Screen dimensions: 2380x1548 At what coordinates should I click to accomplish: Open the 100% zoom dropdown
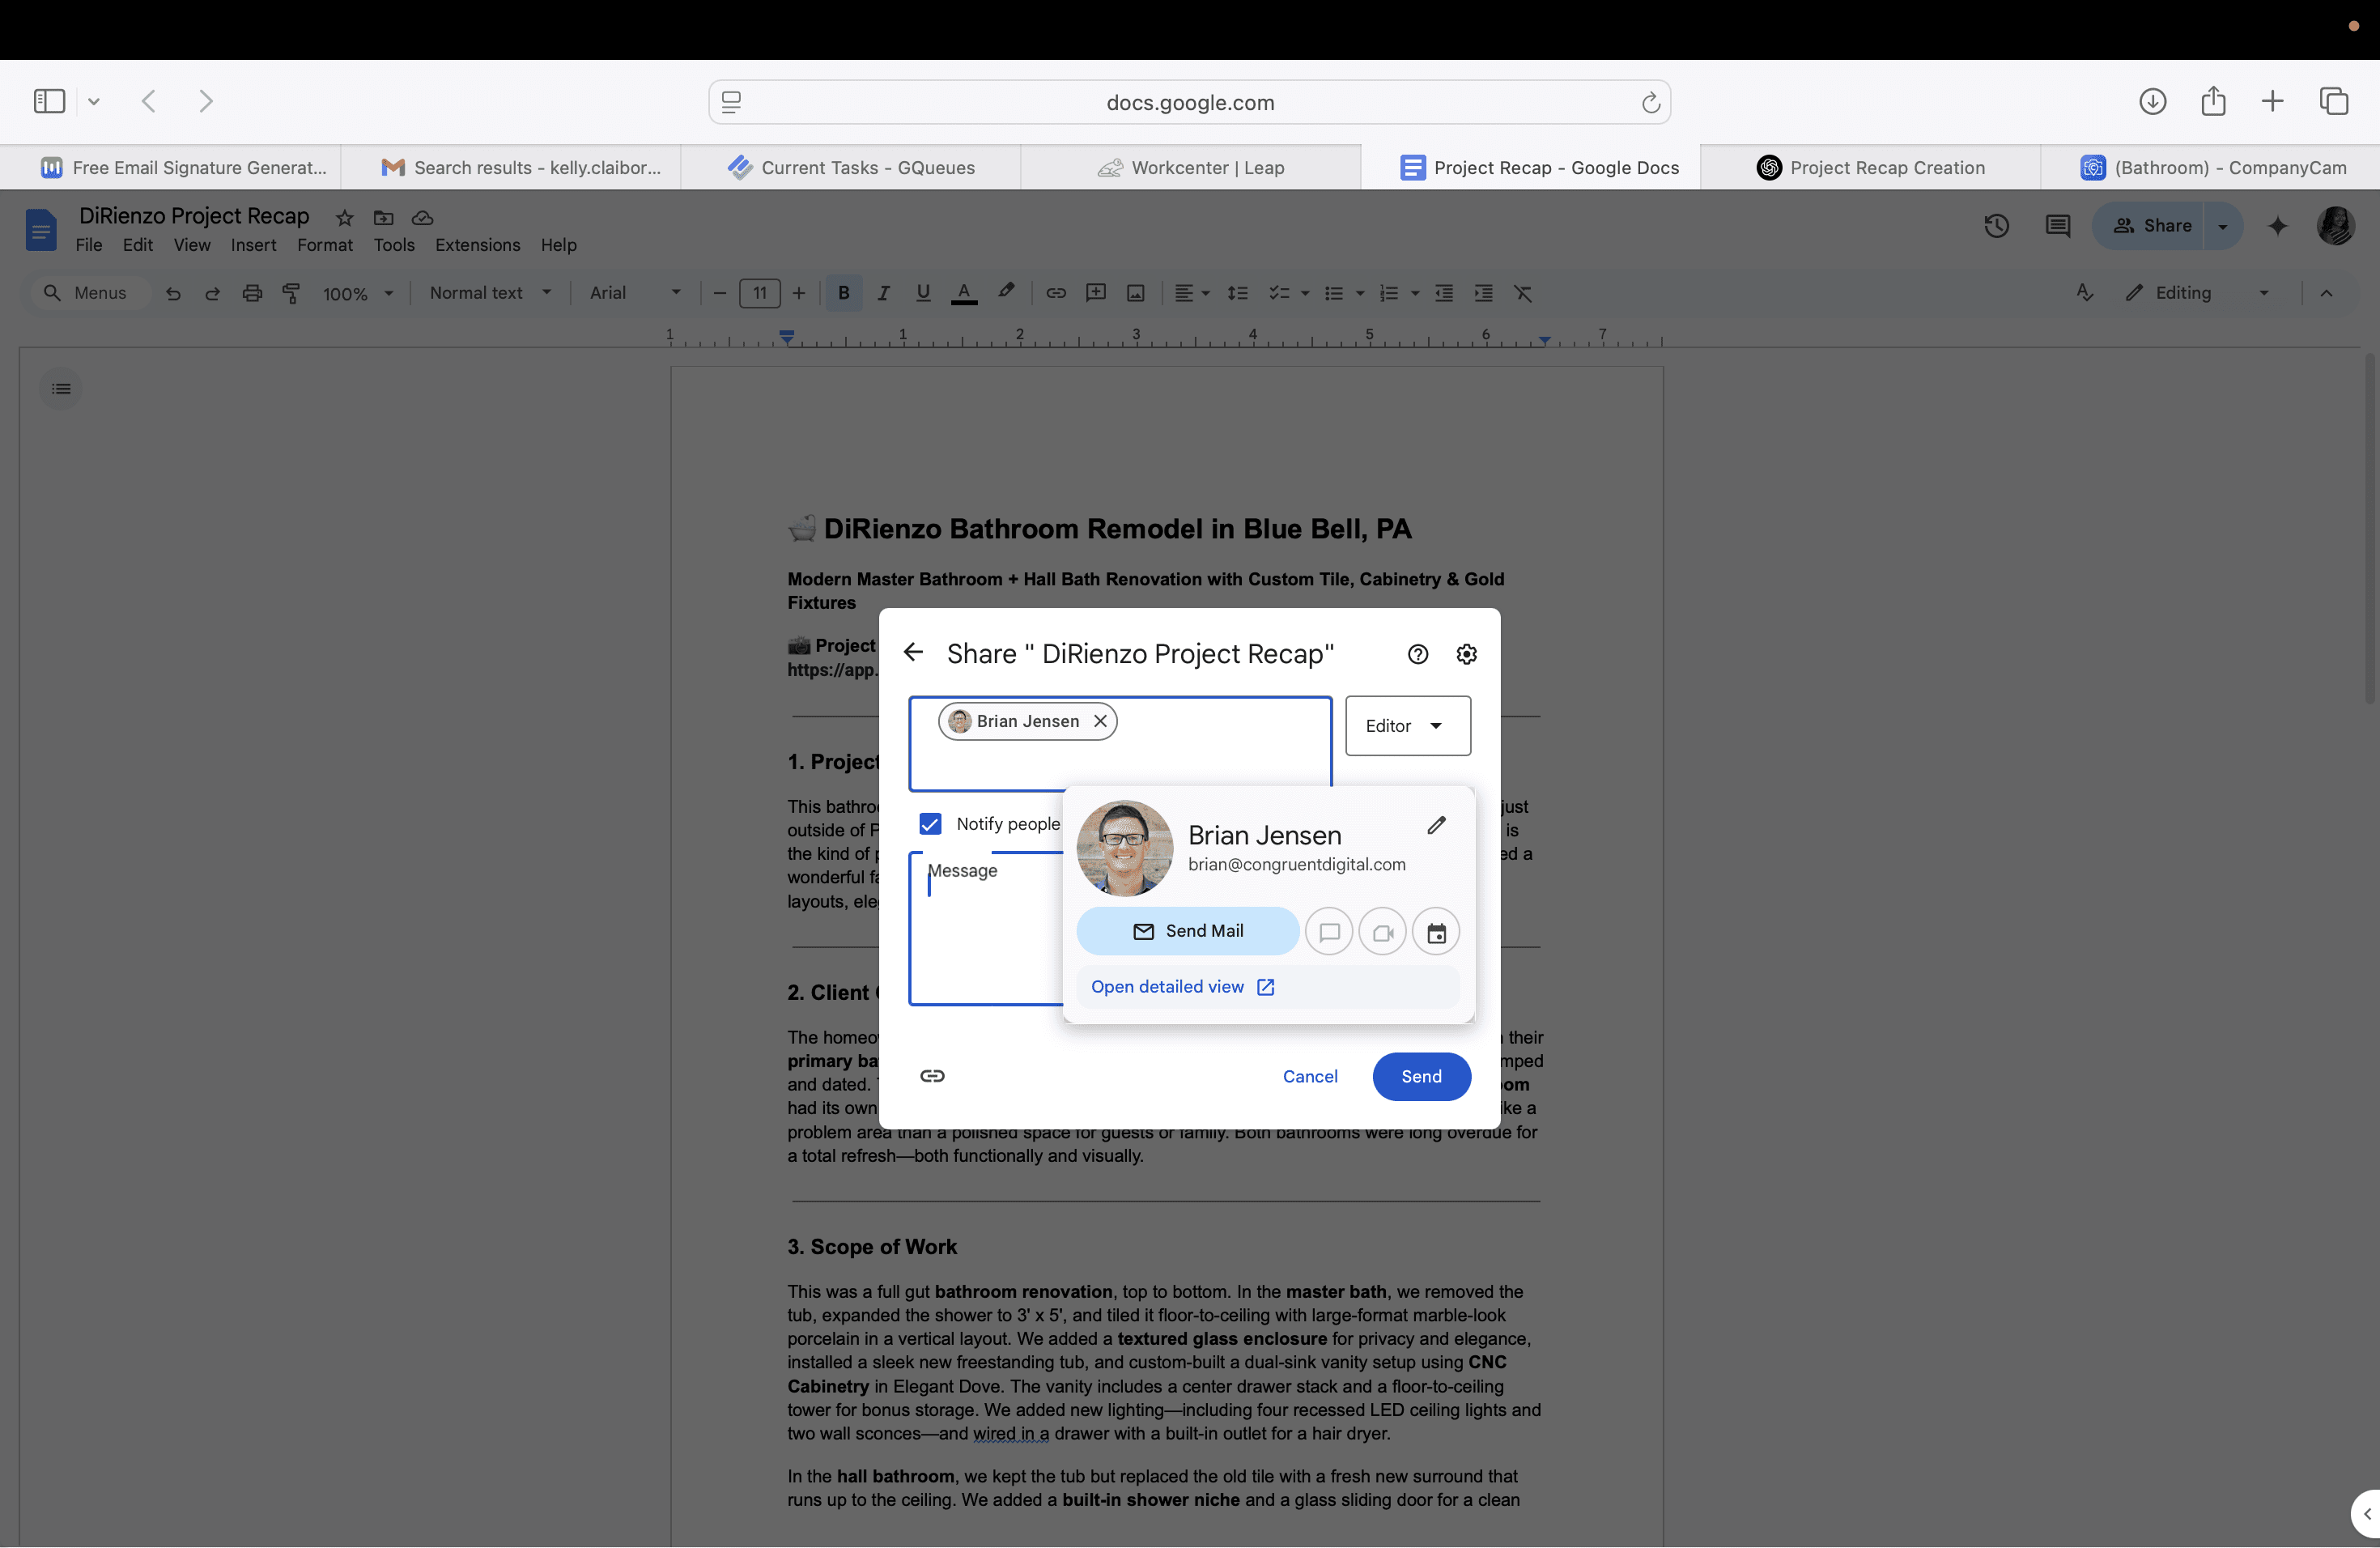coord(357,293)
